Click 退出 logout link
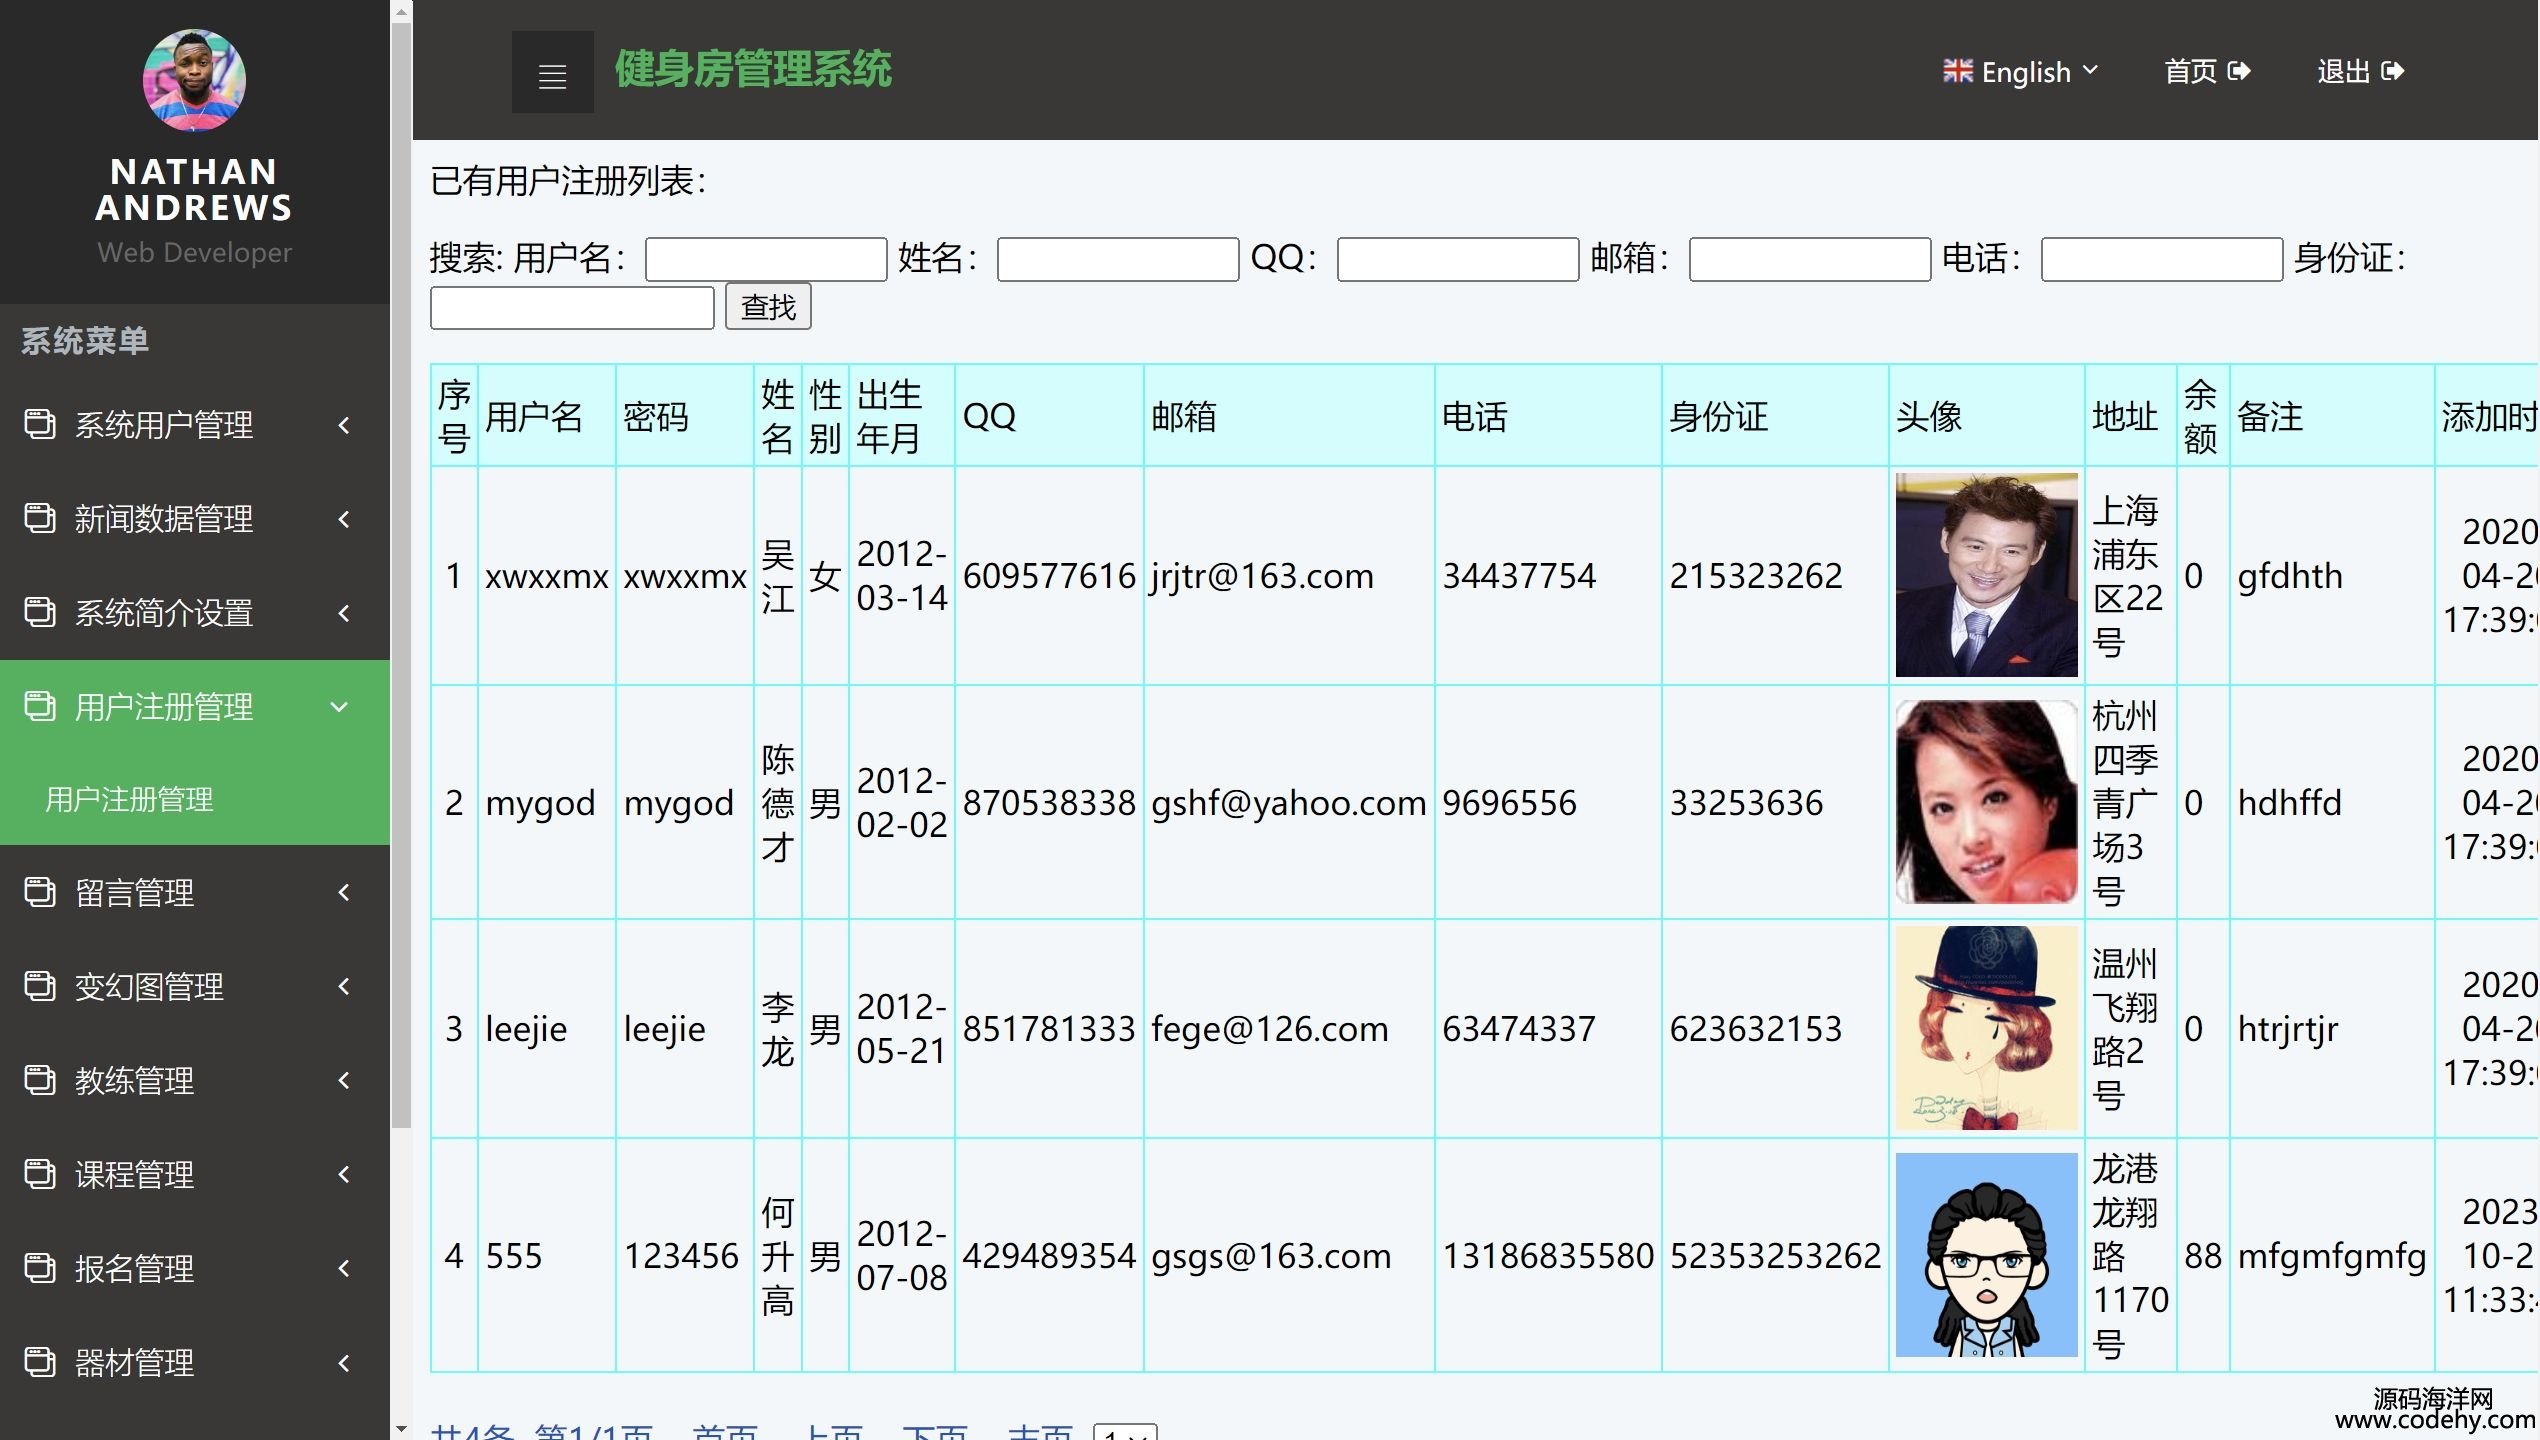The image size is (2540, 1440). [x=2360, y=72]
